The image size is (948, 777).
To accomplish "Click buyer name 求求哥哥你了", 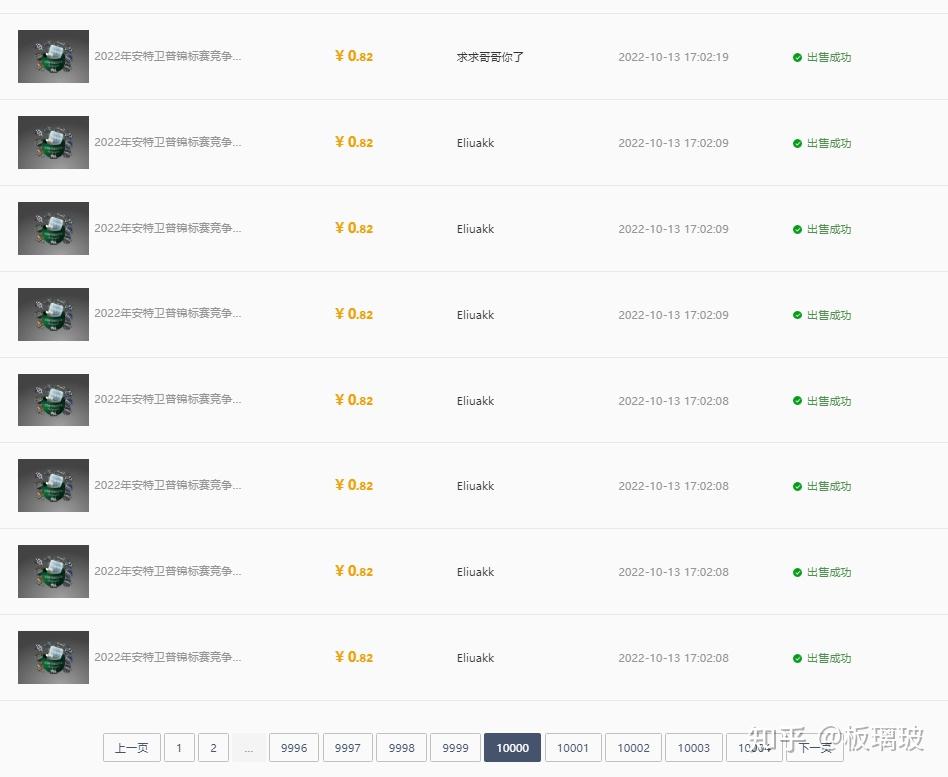I will click(490, 57).
